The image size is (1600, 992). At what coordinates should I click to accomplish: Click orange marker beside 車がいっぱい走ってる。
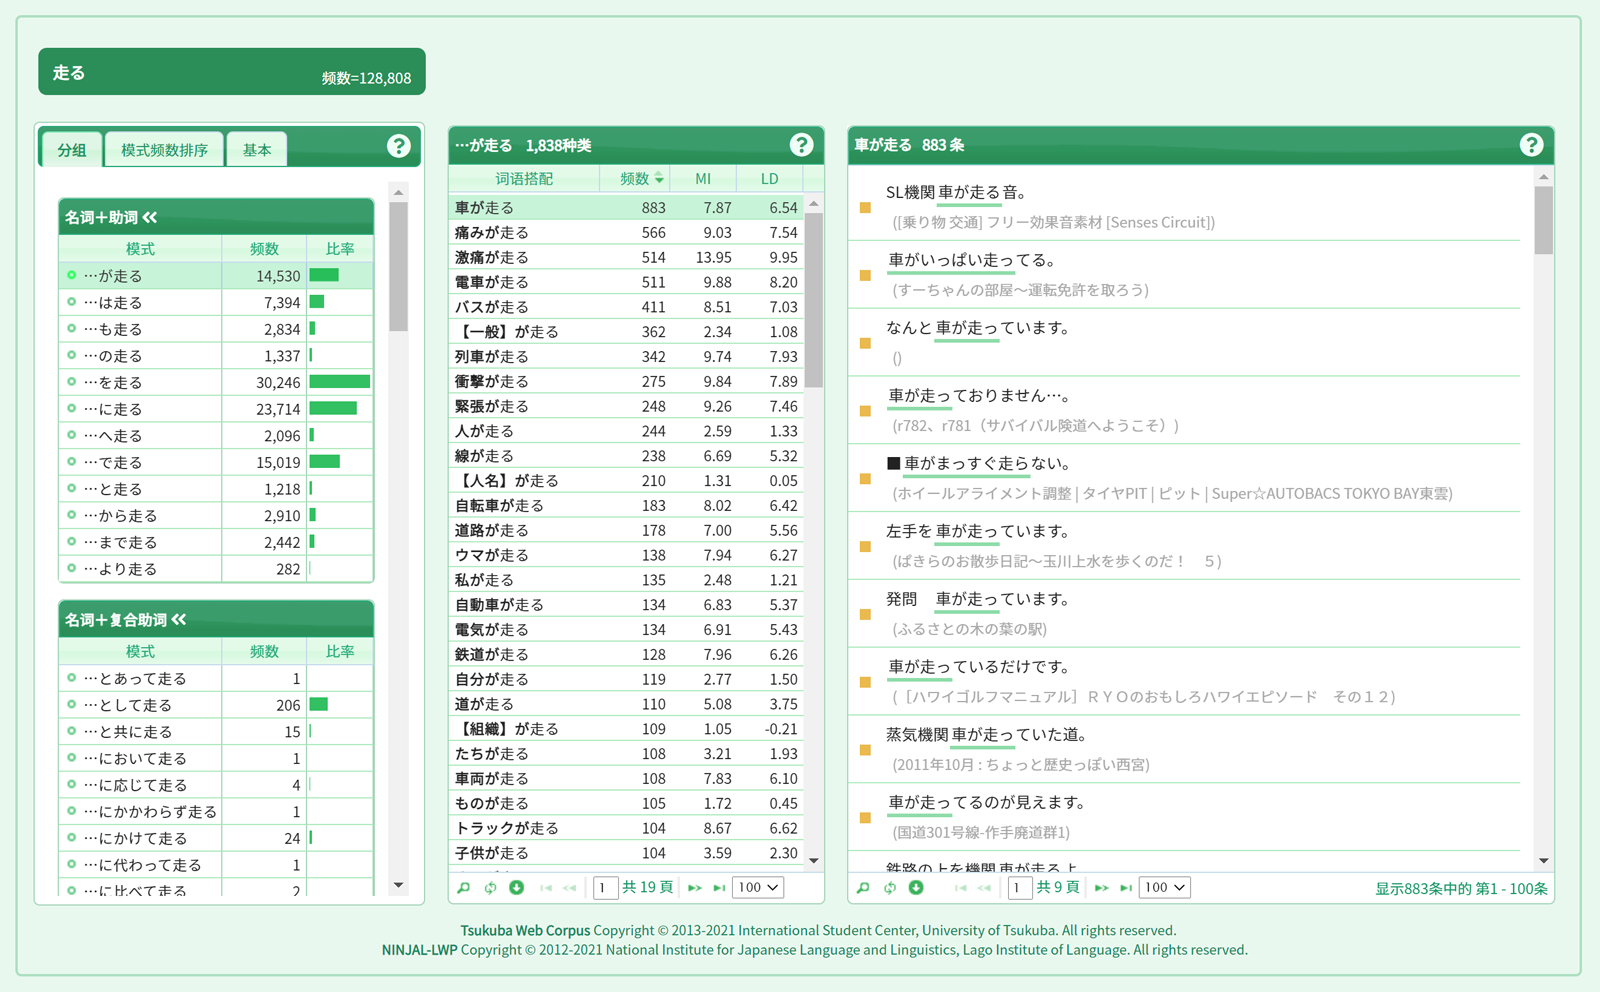click(865, 276)
